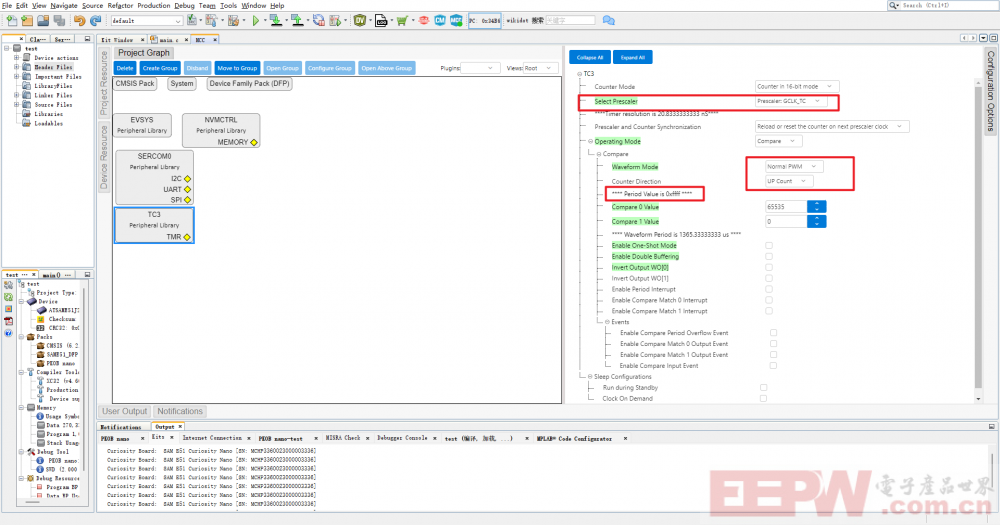Screen dimensions: 1000x525
Task: Toggle Invert Output WO[1] checkbox
Action: pos(768,278)
